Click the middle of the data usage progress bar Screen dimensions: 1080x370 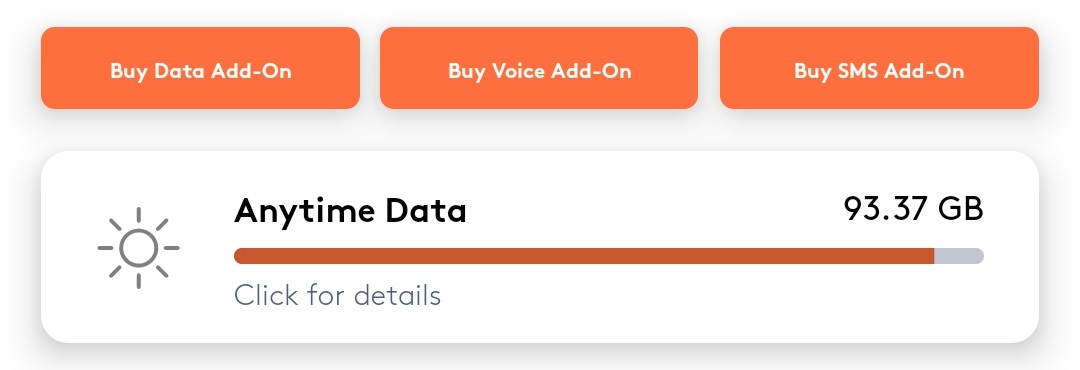tap(609, 256)
